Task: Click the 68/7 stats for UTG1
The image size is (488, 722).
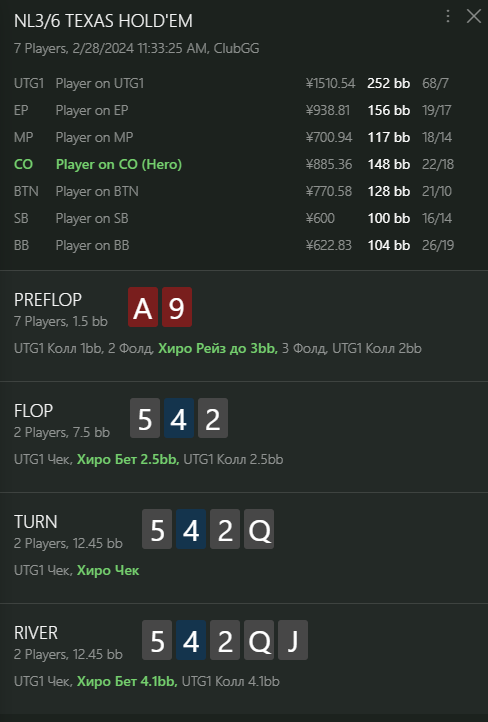Action: [x=435, y=83]
